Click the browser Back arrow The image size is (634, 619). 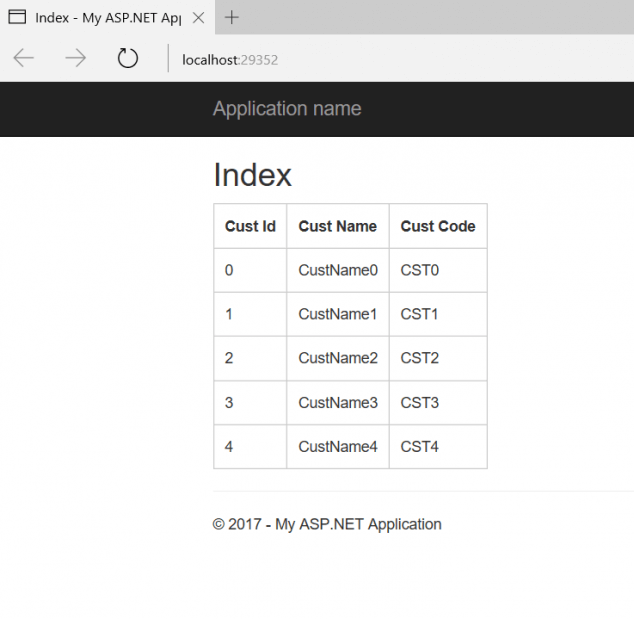23,58
